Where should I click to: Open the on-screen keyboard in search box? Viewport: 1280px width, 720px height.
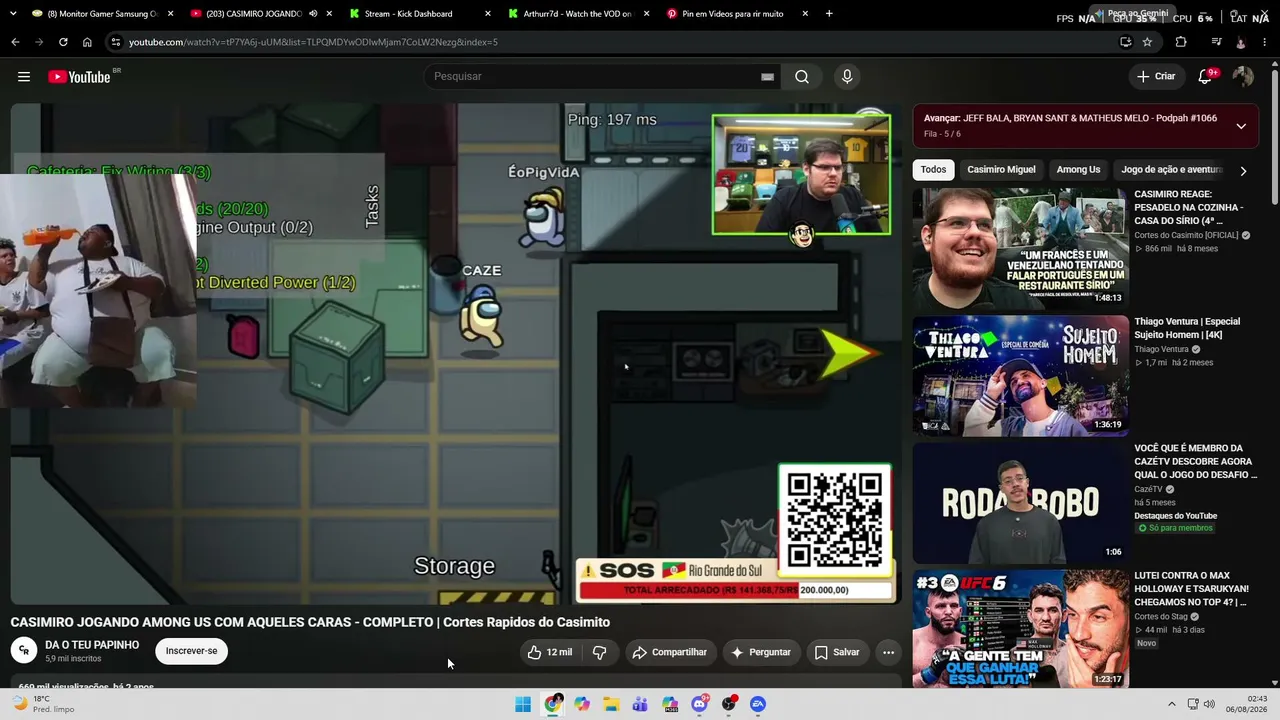pos(767,77)
